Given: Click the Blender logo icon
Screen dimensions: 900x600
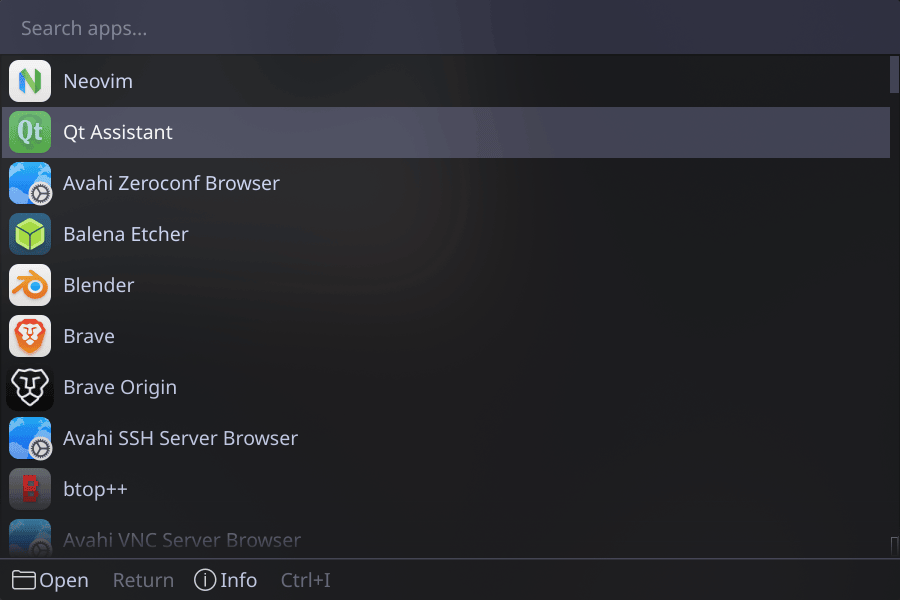Looking at the screenshot, I should pyautogui.click(x=30, y=285).
